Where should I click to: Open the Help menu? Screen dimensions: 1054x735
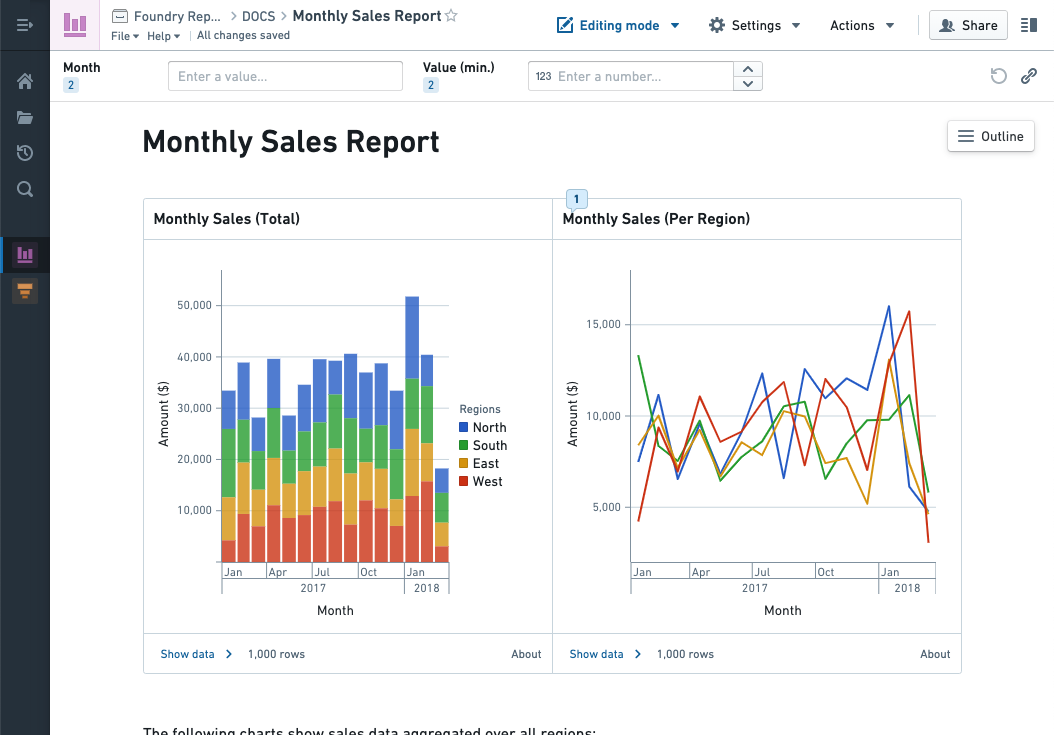click(x=163, y=36)
